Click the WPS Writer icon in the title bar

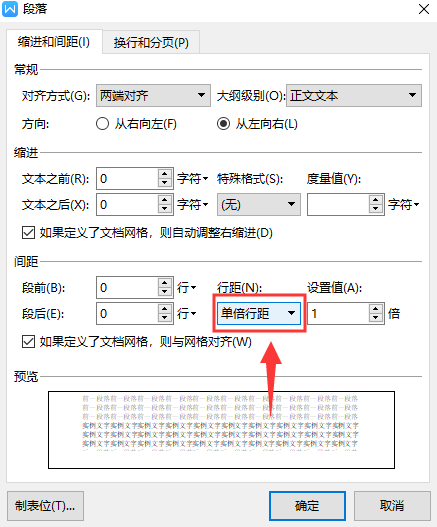(x=10, y=9)
